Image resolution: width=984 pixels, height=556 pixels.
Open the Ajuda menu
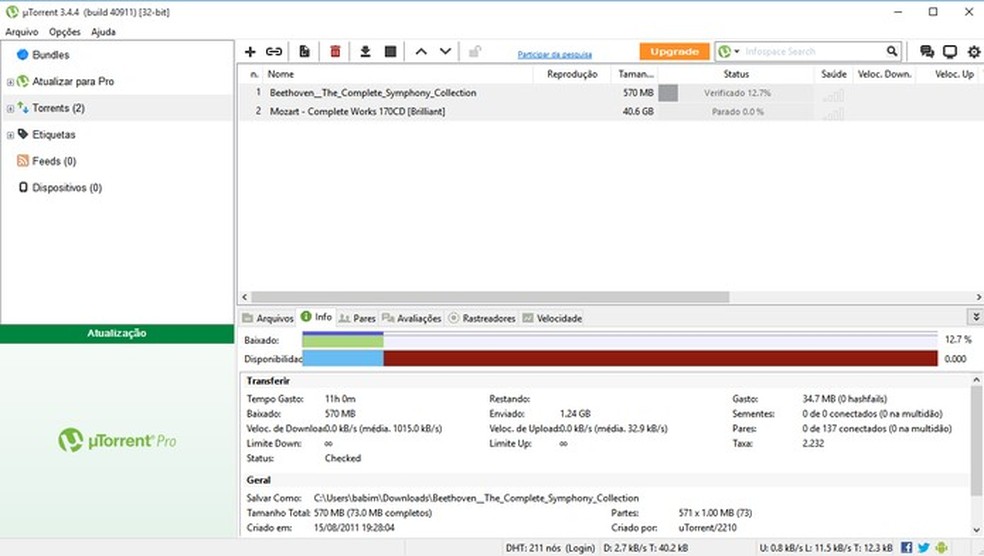click(x=103, y=31)
